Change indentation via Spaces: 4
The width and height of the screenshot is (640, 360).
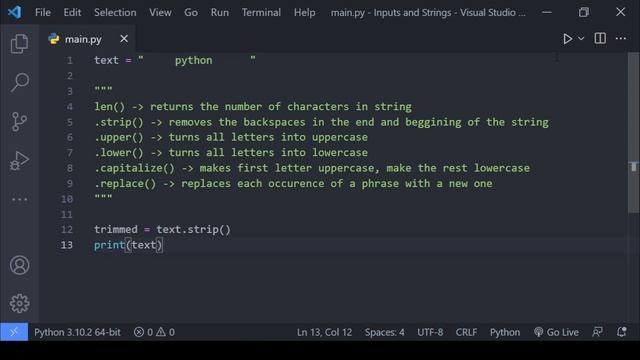point(384,332)
